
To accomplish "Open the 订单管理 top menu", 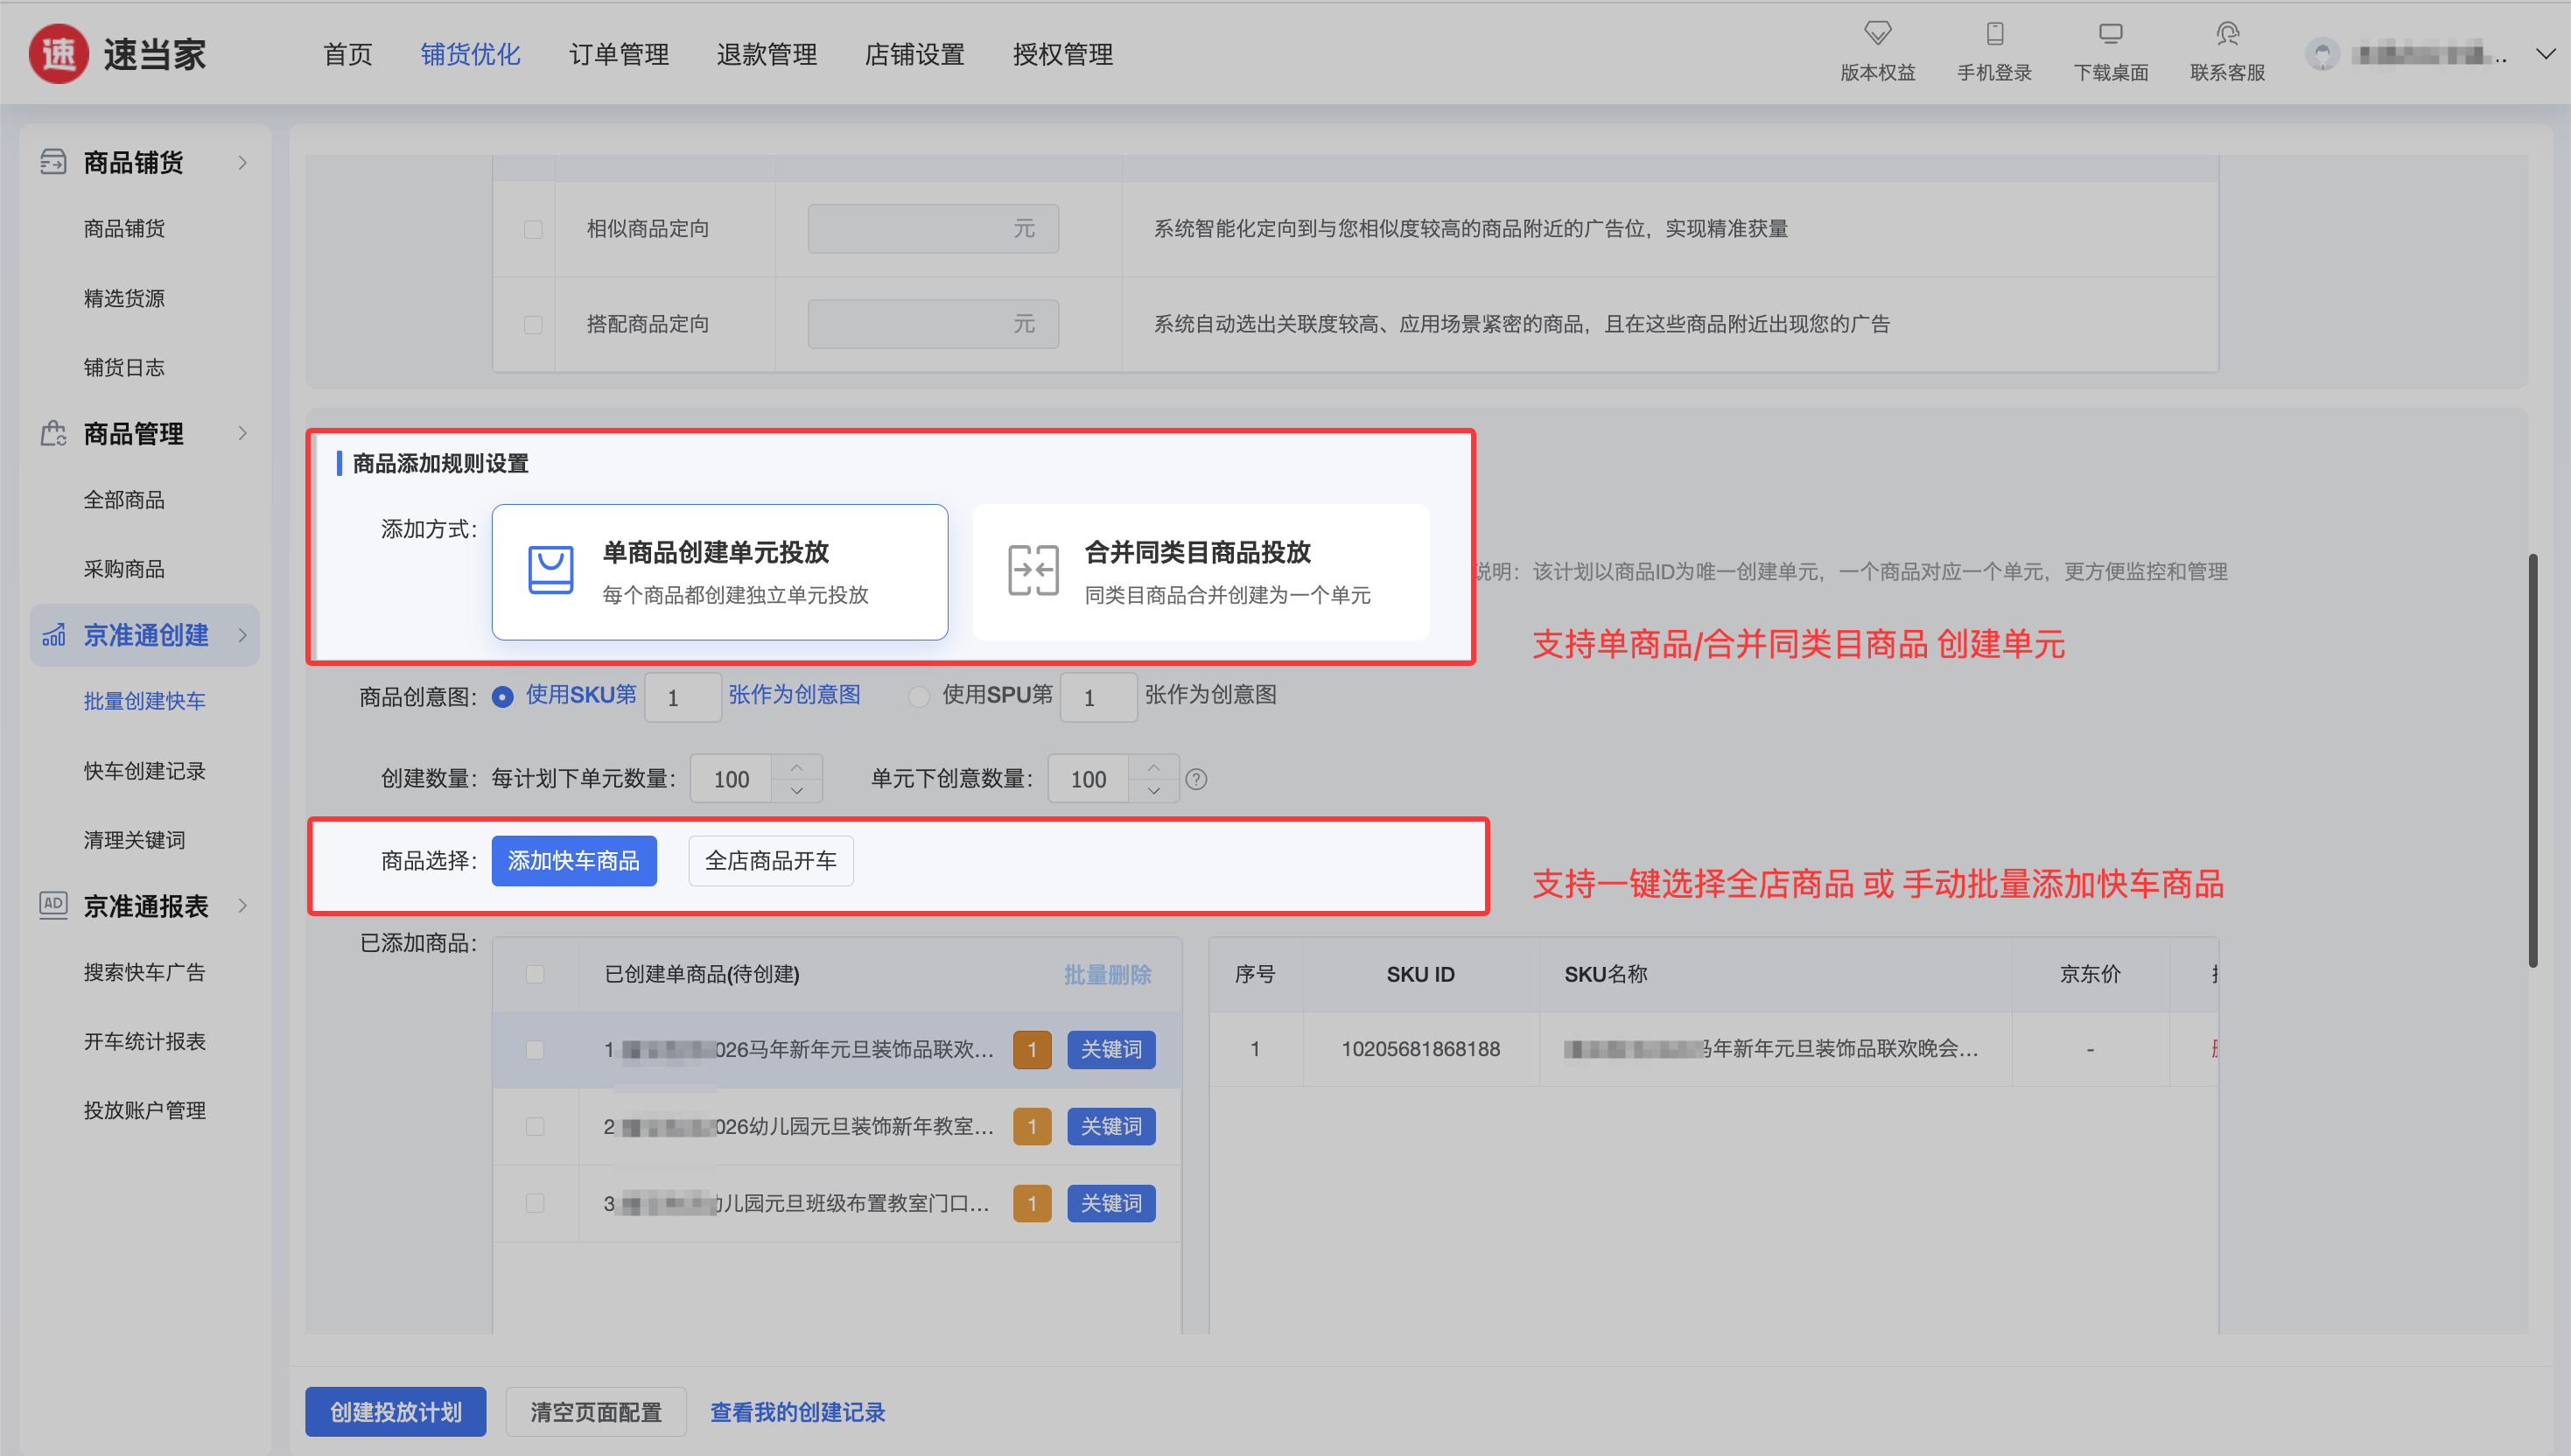I will tap(618, 54).
